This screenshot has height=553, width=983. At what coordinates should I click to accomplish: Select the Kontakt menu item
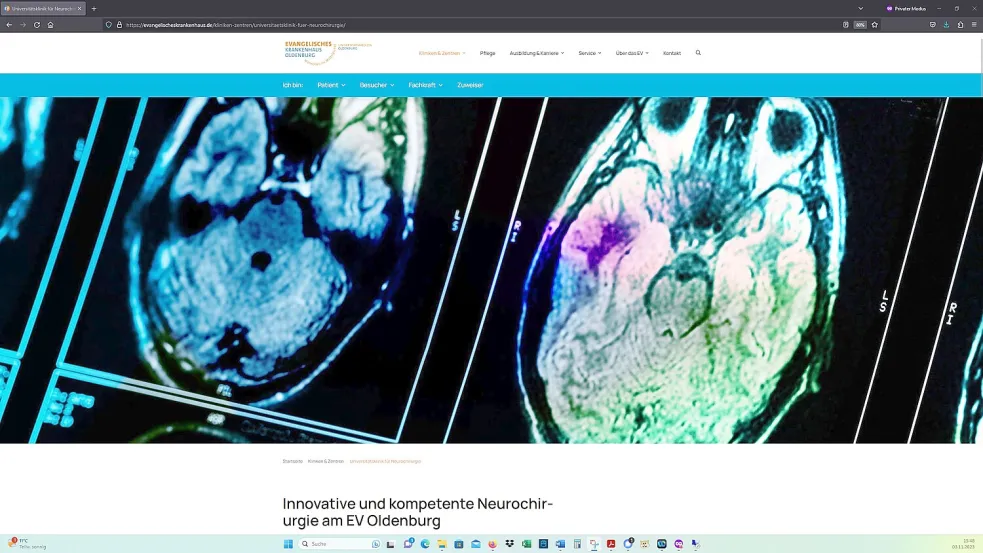(x=671, y=53)
